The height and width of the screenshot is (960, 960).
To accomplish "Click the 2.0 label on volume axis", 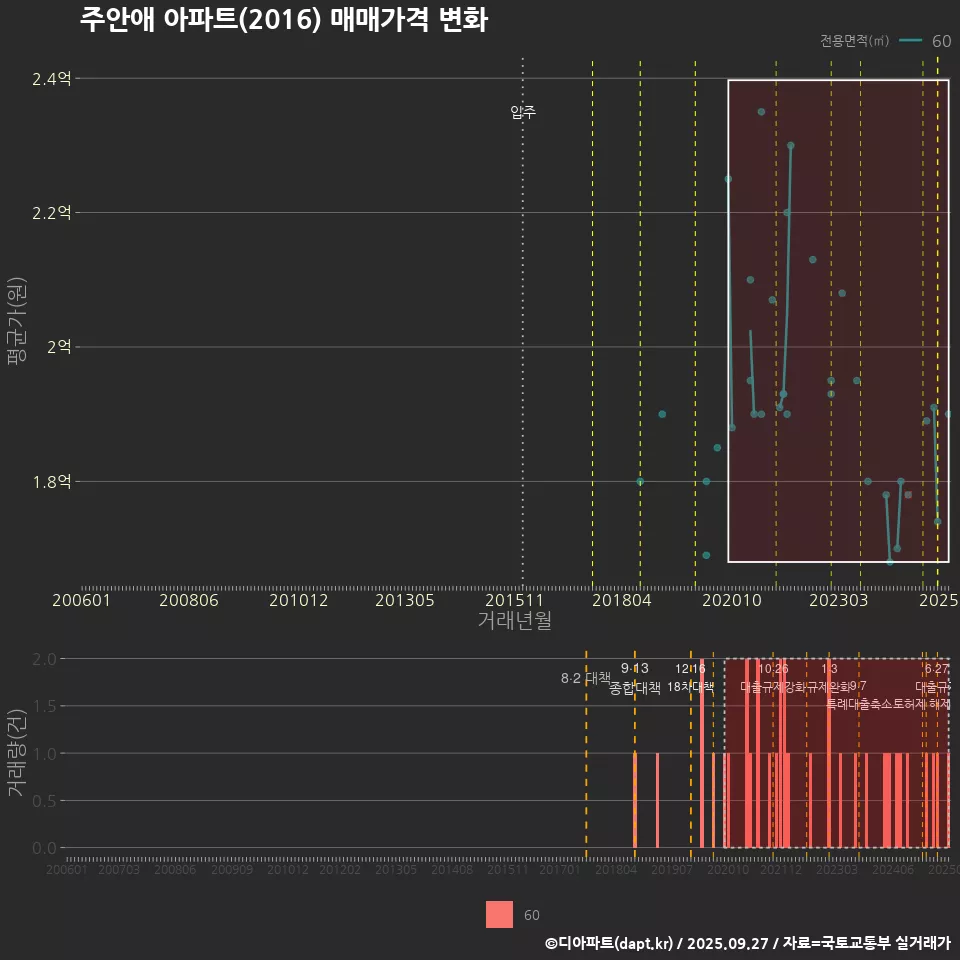I will 45,659.
